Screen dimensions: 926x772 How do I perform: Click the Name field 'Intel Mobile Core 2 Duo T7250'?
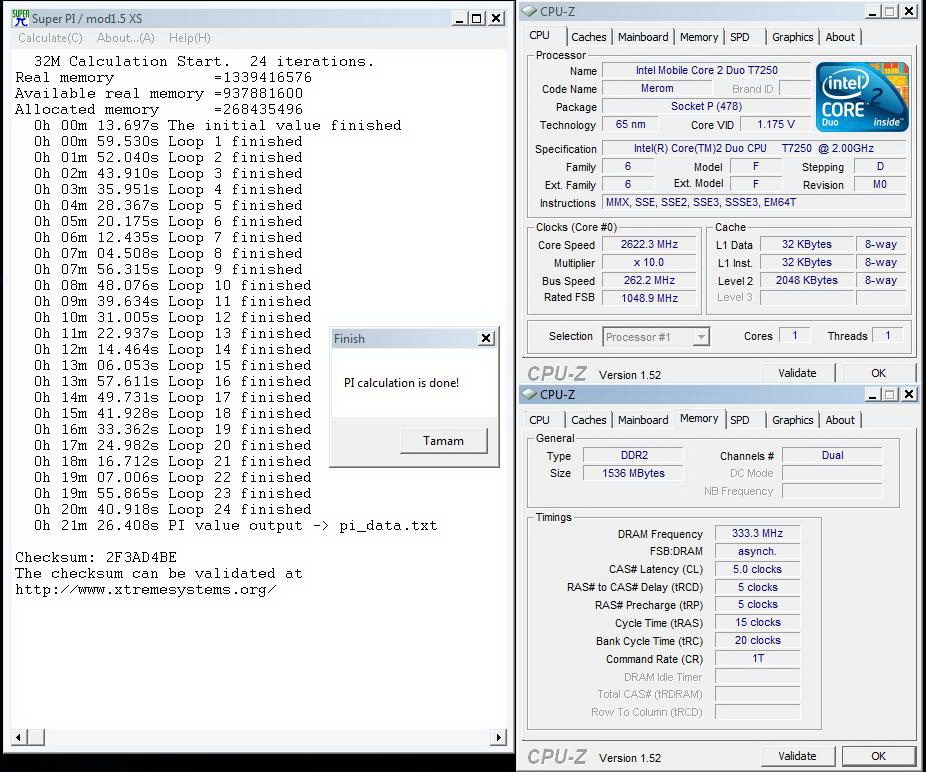click(x=706, y=70)
